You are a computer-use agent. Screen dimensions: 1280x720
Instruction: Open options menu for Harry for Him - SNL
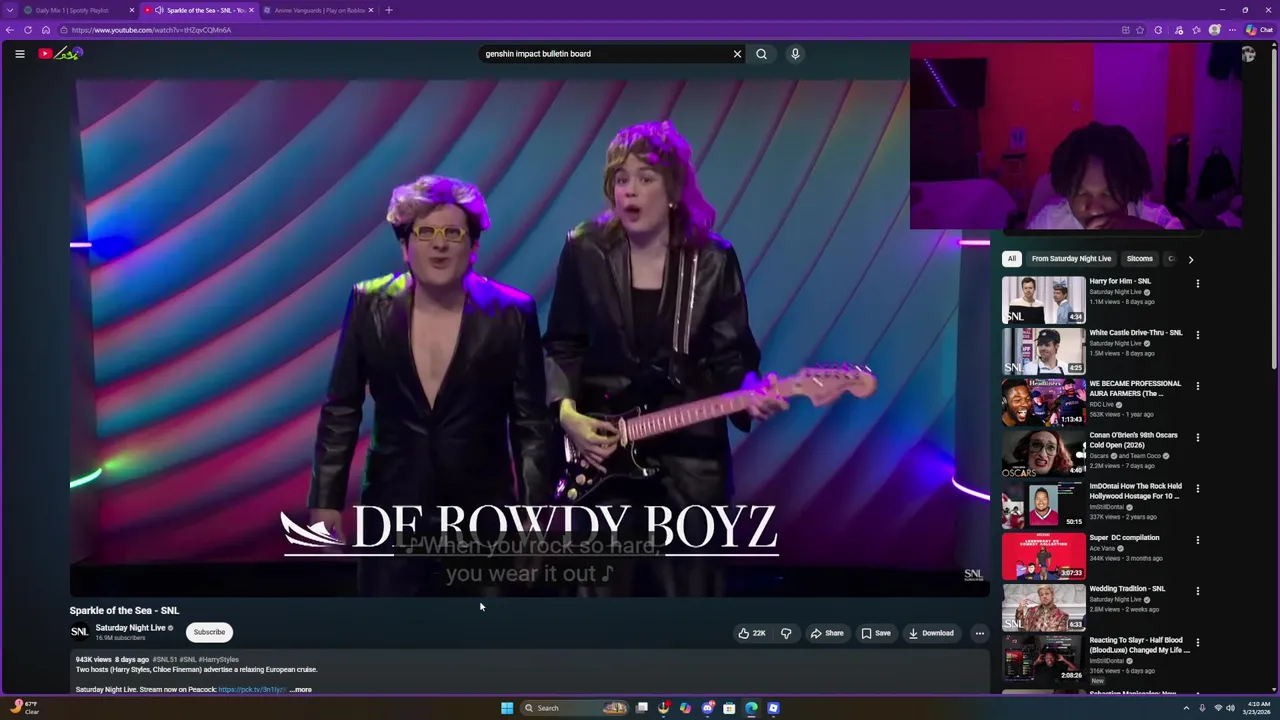tap(1198, 283)
